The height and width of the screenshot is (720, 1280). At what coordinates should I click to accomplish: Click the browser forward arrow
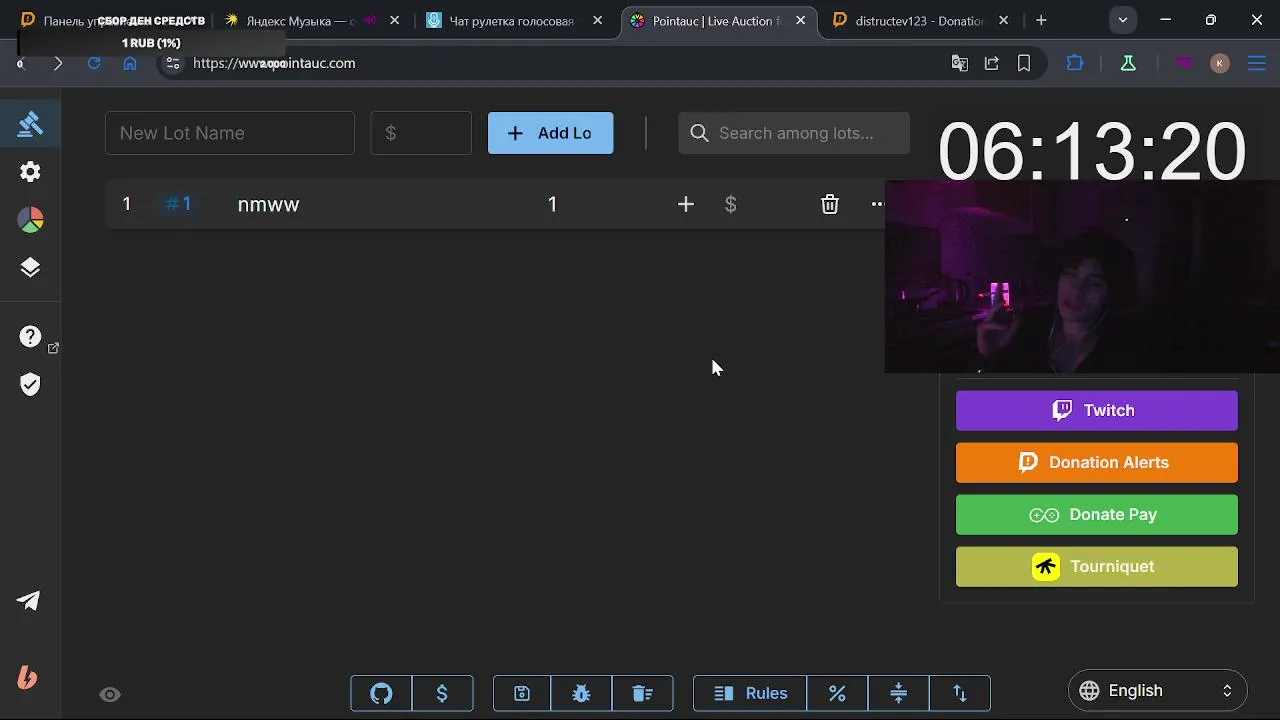57,63
